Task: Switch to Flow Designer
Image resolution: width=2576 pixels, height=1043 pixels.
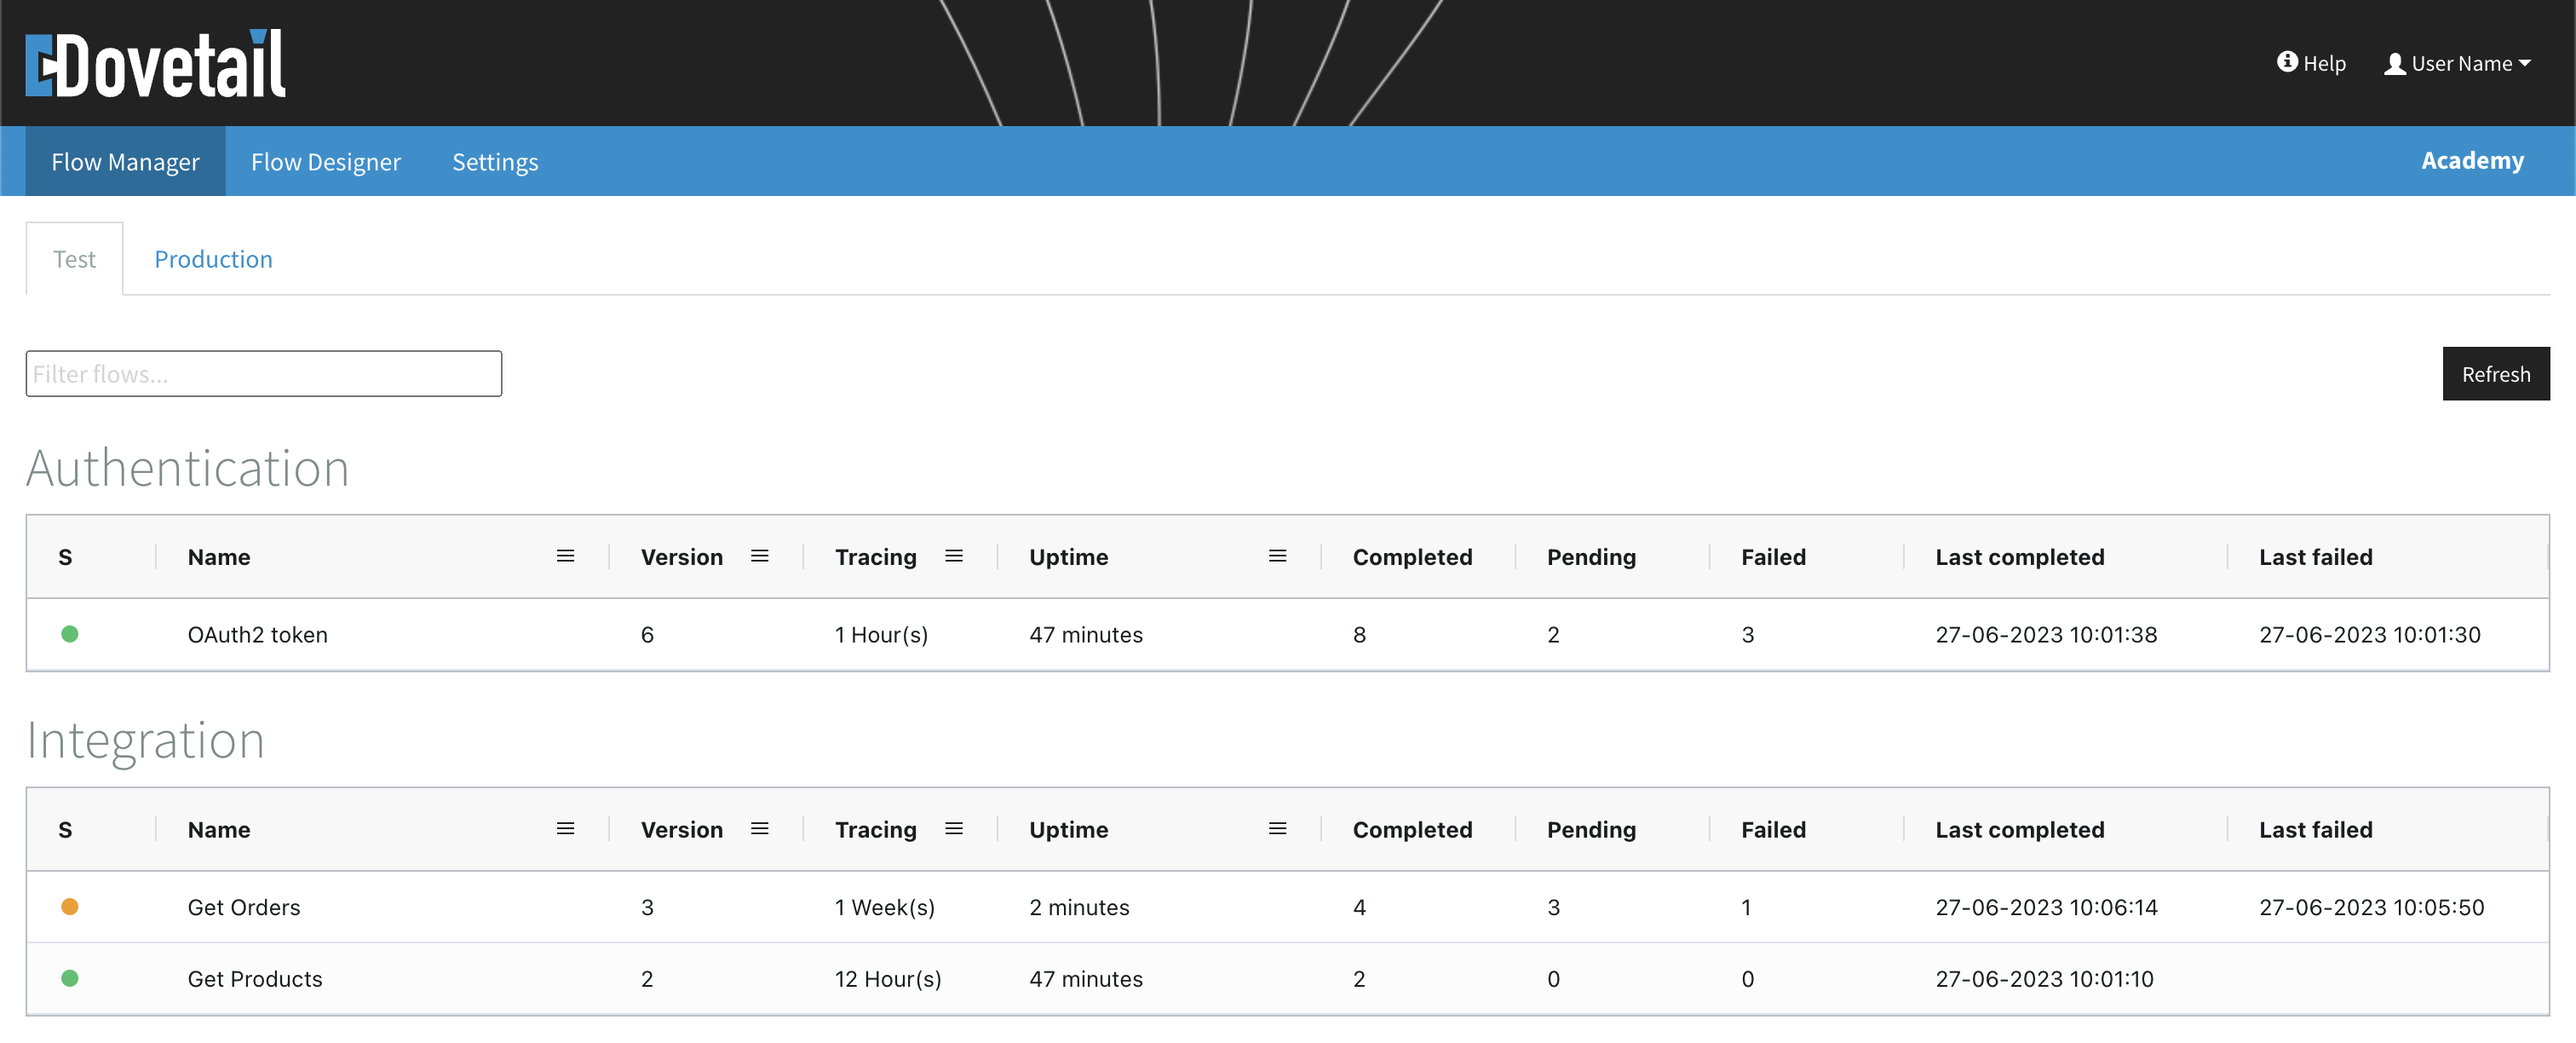Action: pos(326,161)
